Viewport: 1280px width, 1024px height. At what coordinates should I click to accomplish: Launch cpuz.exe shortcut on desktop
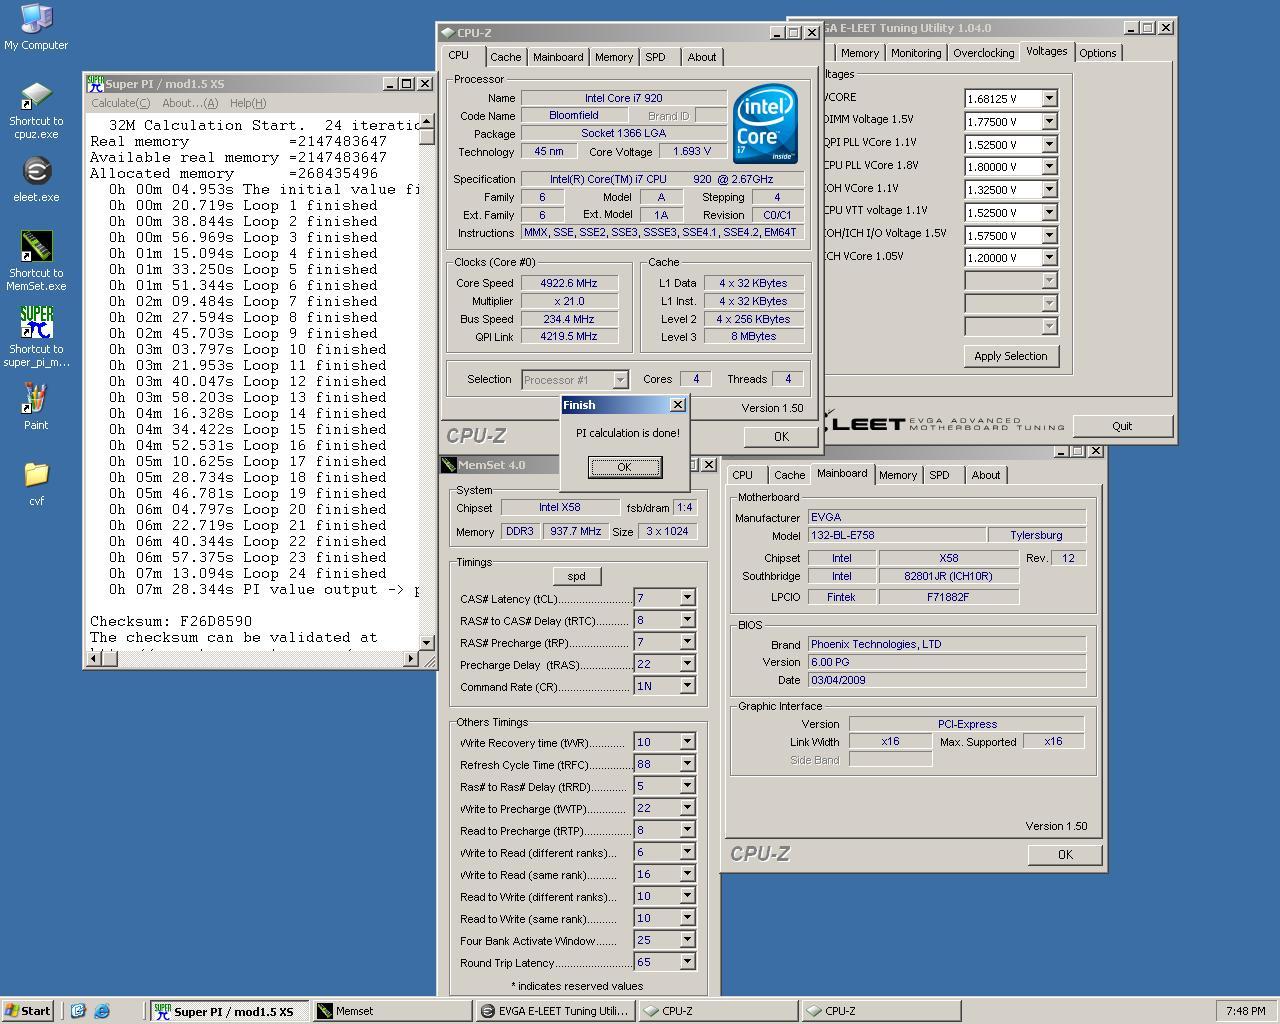(36, 110)
